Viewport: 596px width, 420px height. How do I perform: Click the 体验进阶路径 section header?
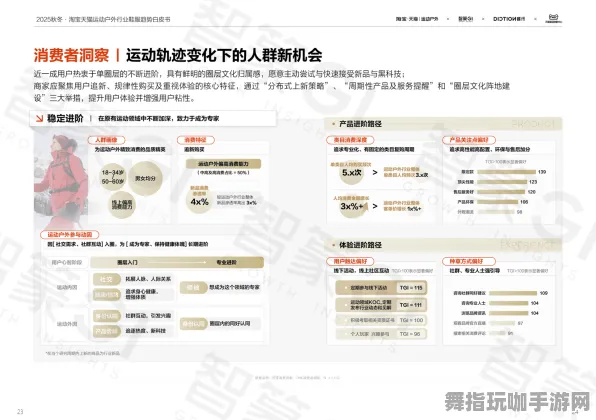coord(360,245)
